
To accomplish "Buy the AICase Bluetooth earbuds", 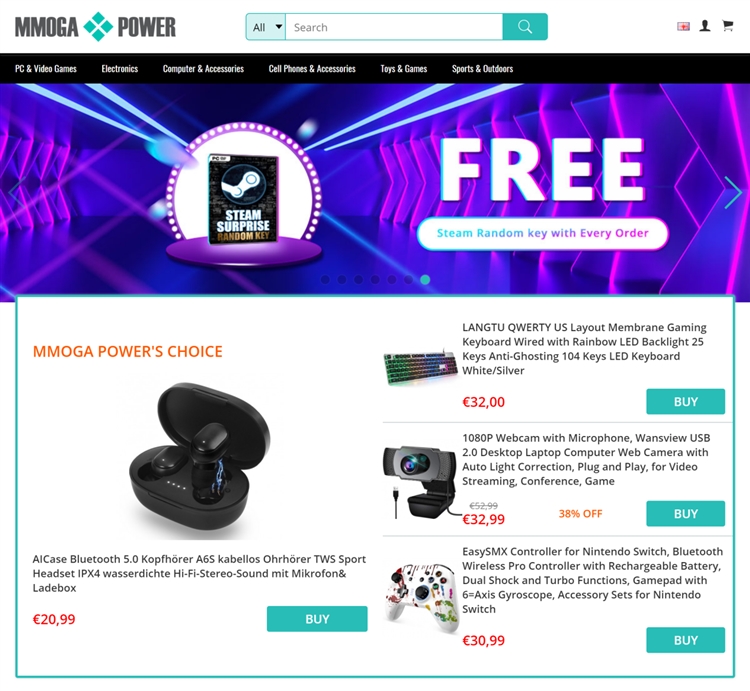I will [x=317, y=619].
